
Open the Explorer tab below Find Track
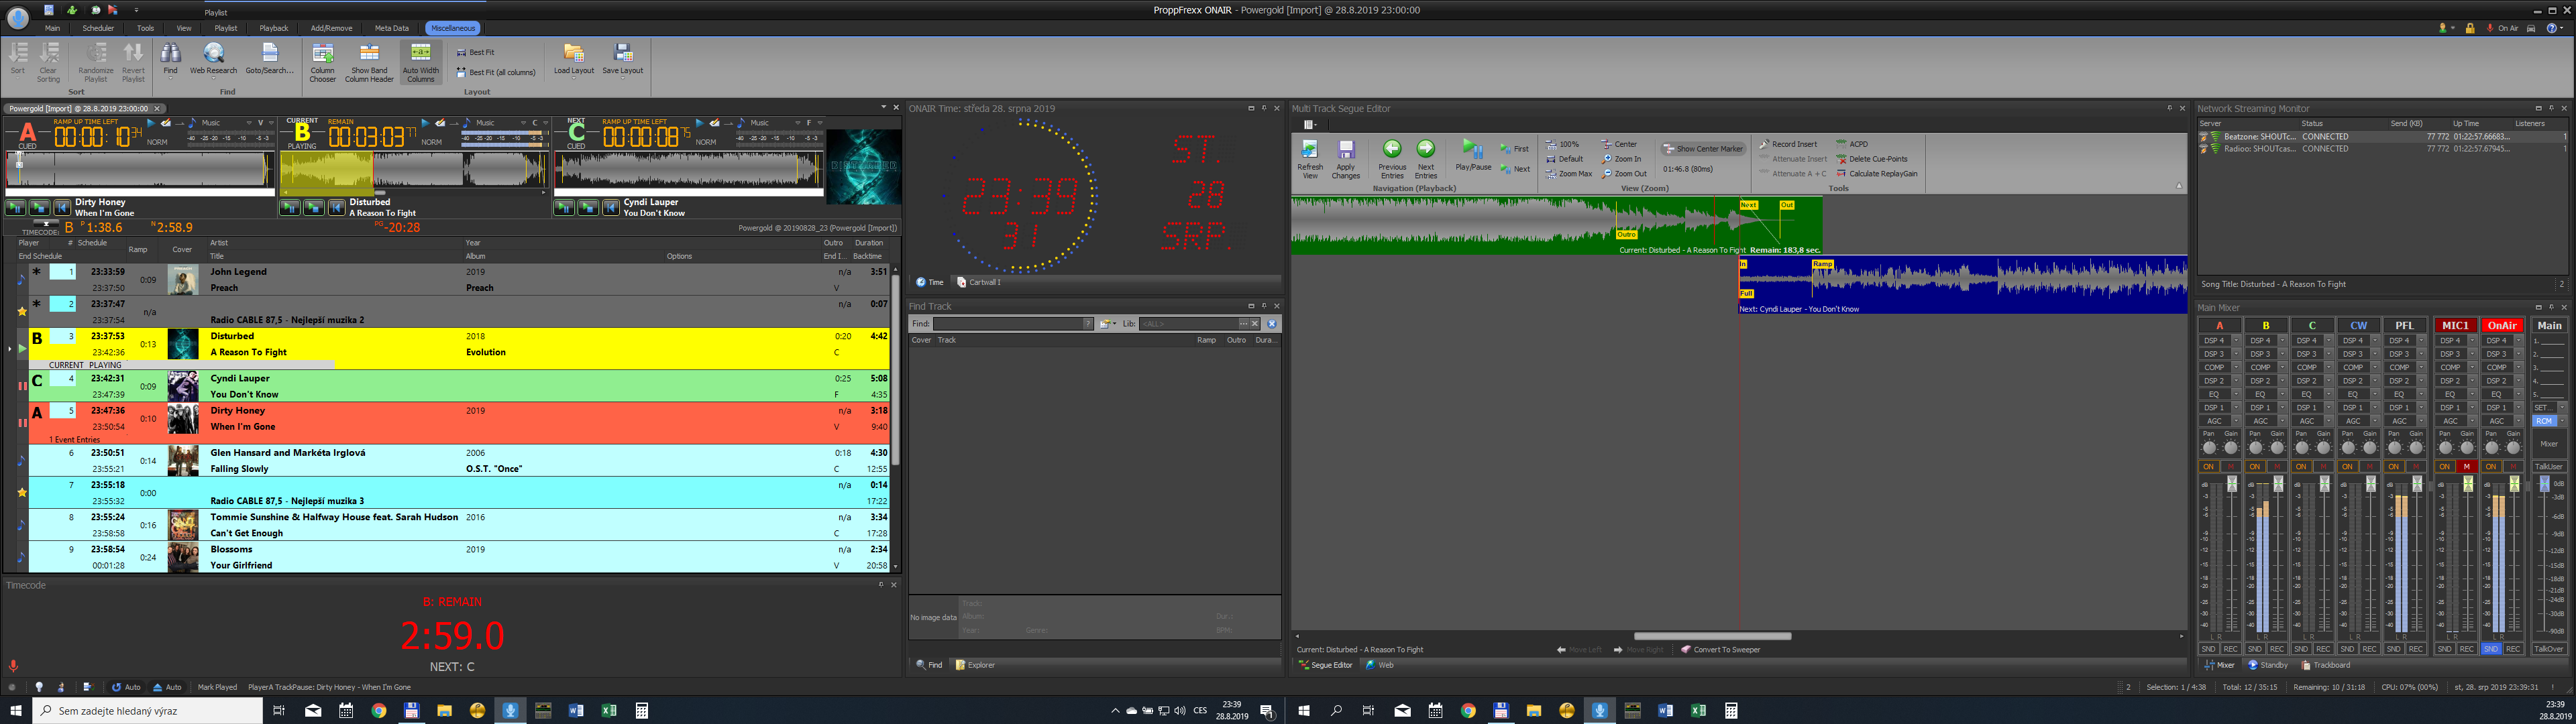click(x=975, y=665)
